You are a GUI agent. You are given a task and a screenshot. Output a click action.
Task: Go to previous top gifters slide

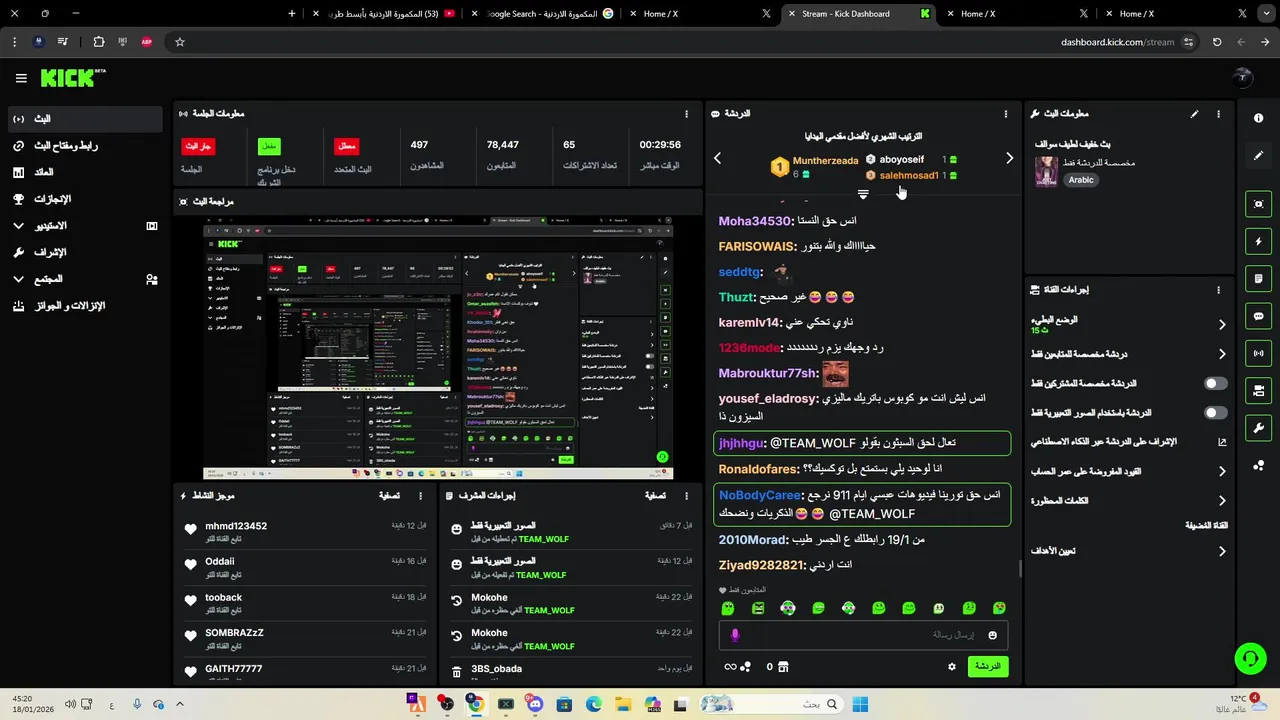click(717, 158)
